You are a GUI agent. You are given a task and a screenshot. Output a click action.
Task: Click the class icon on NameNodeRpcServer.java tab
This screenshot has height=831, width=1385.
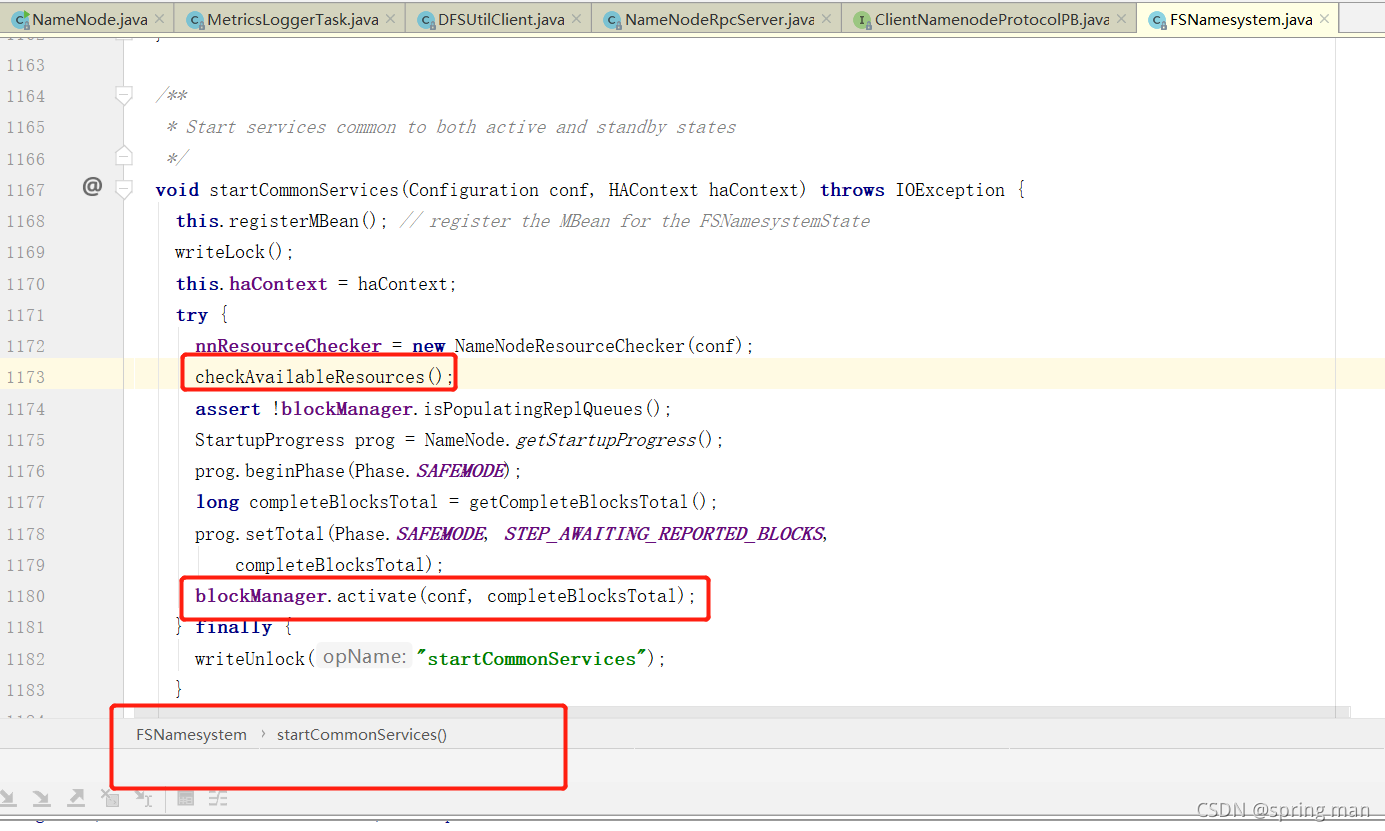(x=611, y=20)
